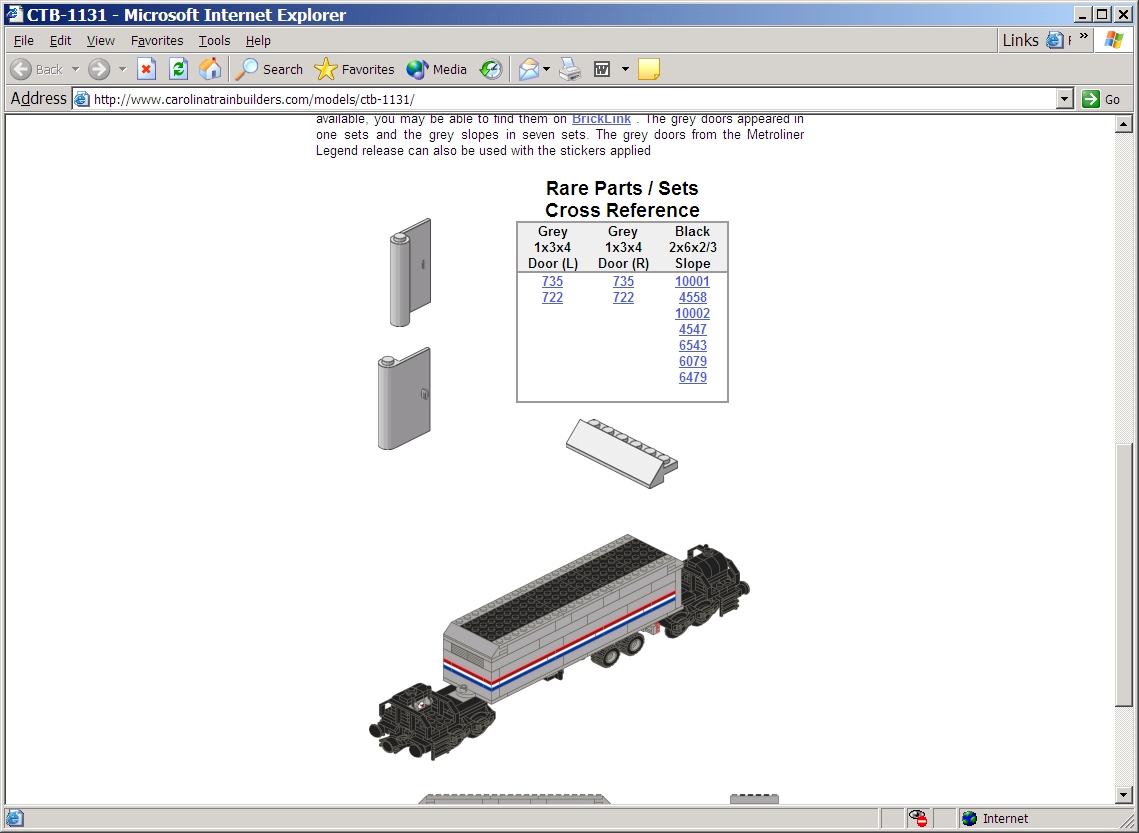
Task: Click the Go green arrow button
Action: tap(1090, 99)
